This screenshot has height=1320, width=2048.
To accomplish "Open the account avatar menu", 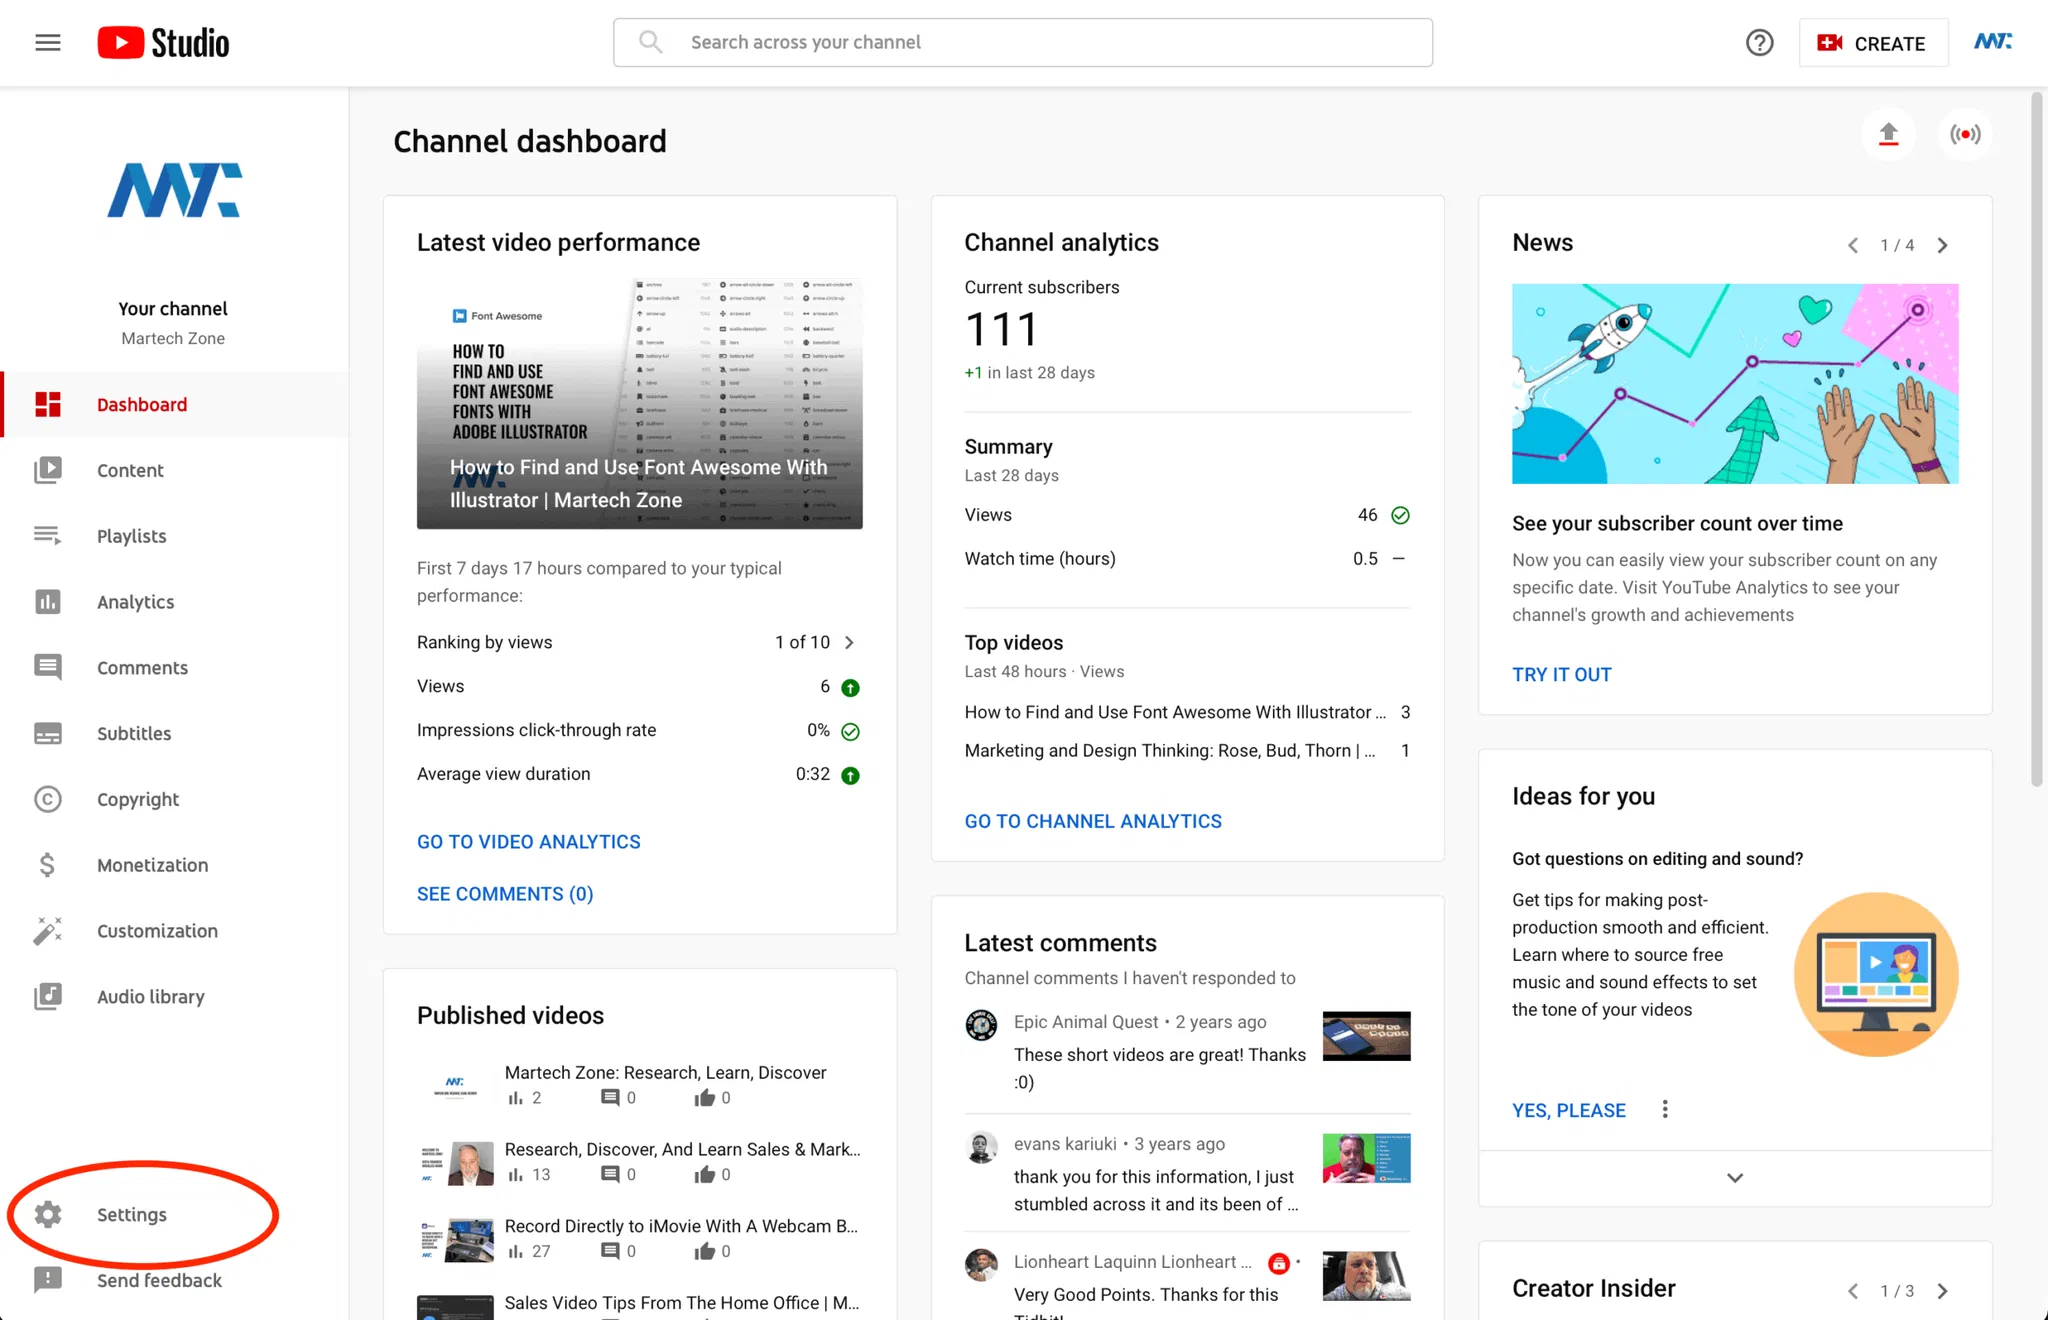I will pyautogui.click(x=1992, y=42).
